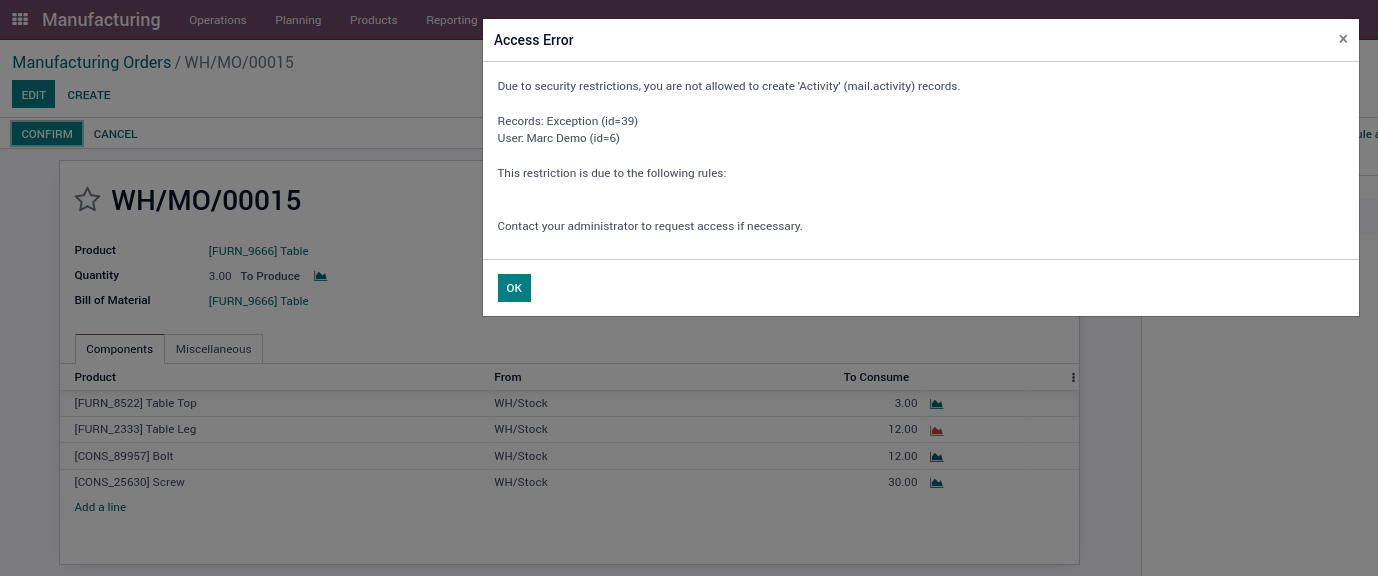This screenshot has height=576, width=1378.
Task: Open the apps grid menu icon
Action: point(20,19)
